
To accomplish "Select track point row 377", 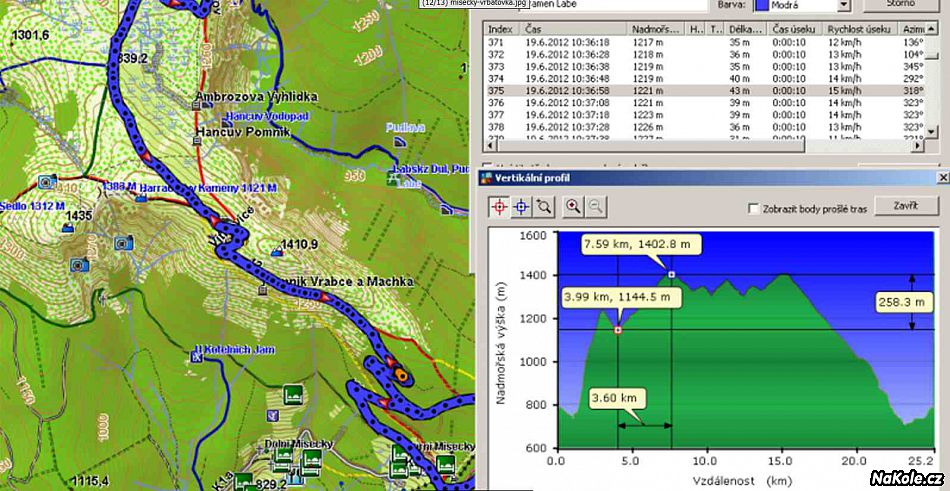I will (x=705, y=115).
